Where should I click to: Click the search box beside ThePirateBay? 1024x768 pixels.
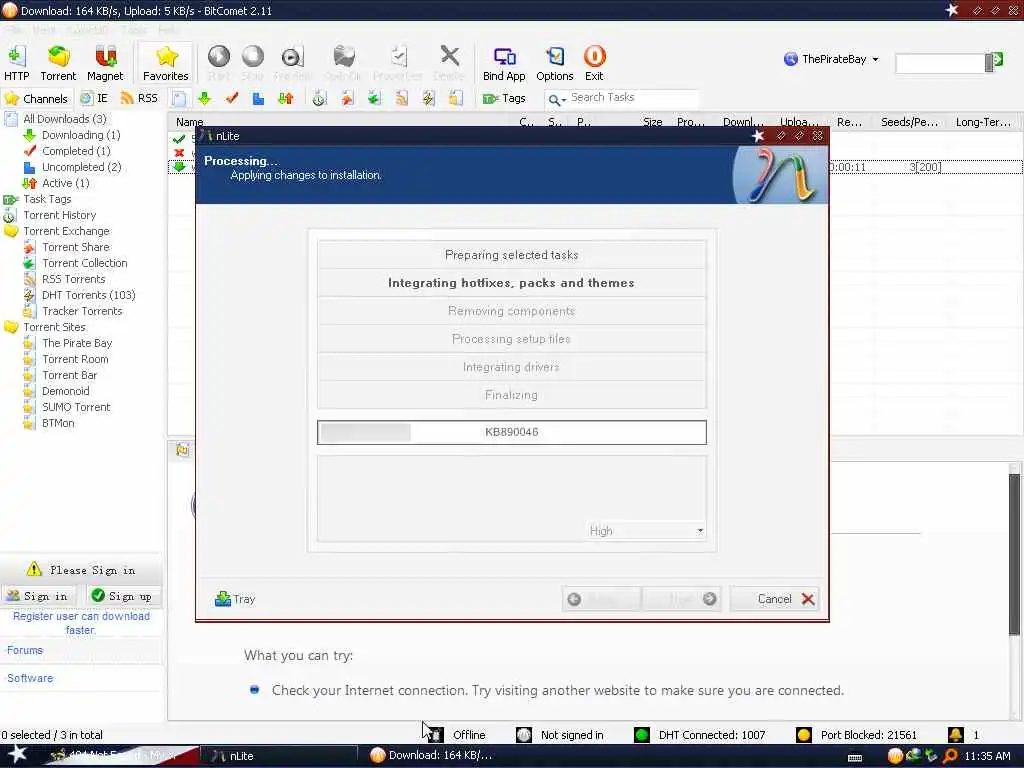[940, 63]
